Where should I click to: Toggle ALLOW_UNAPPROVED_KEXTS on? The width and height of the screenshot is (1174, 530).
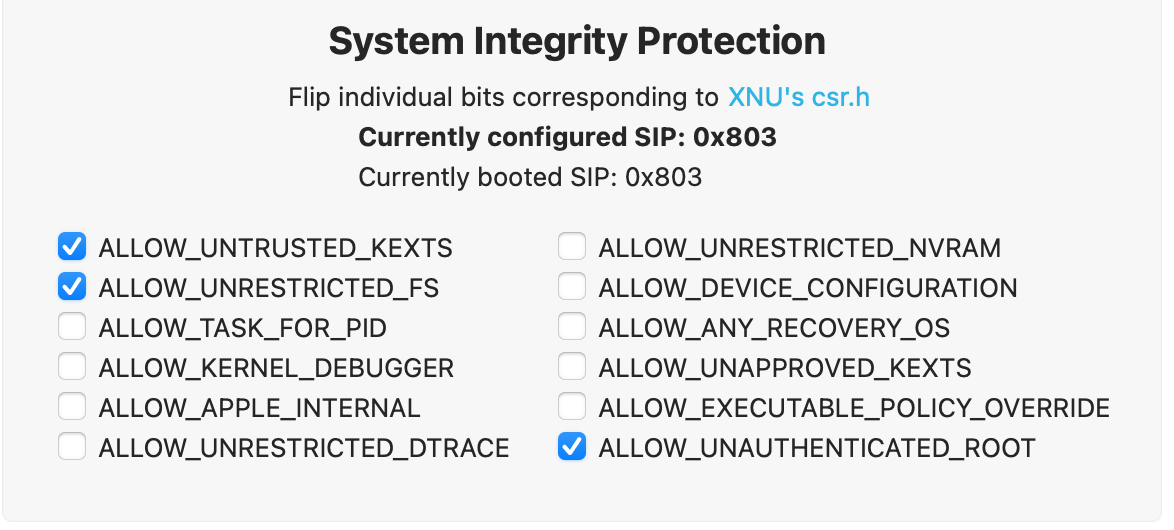(571, 367)
